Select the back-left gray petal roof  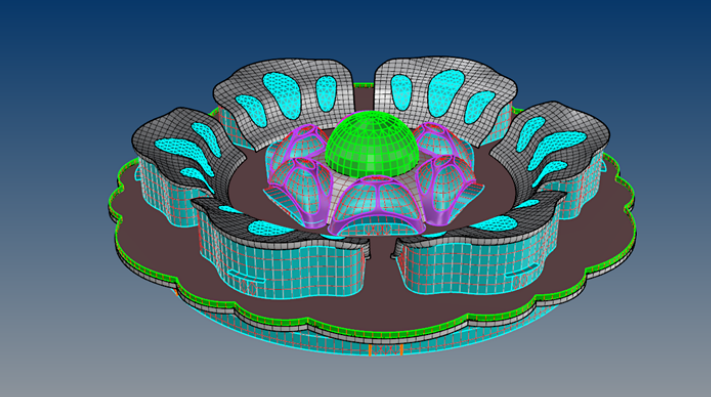tap(286, 97)
